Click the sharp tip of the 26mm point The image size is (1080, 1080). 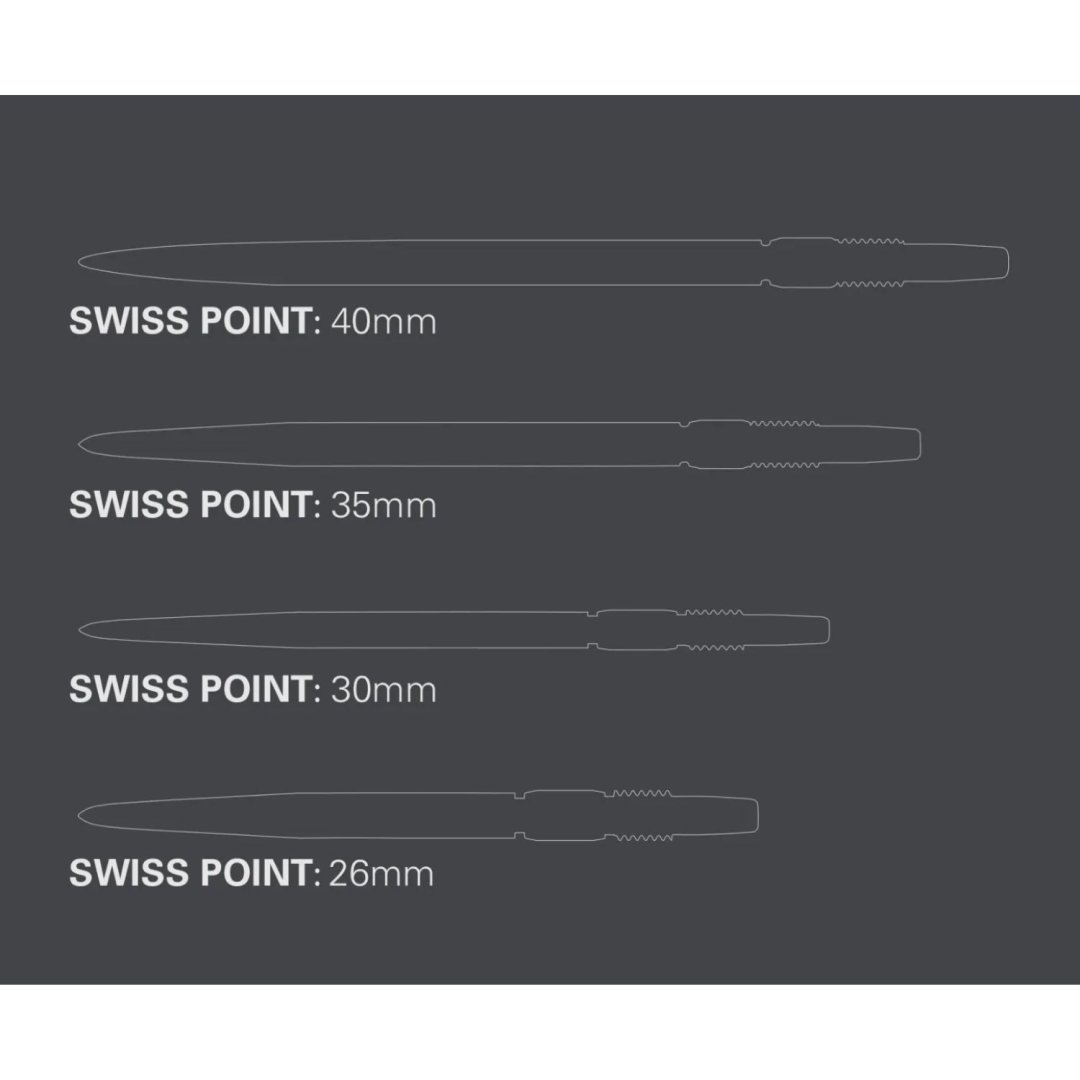83,814
